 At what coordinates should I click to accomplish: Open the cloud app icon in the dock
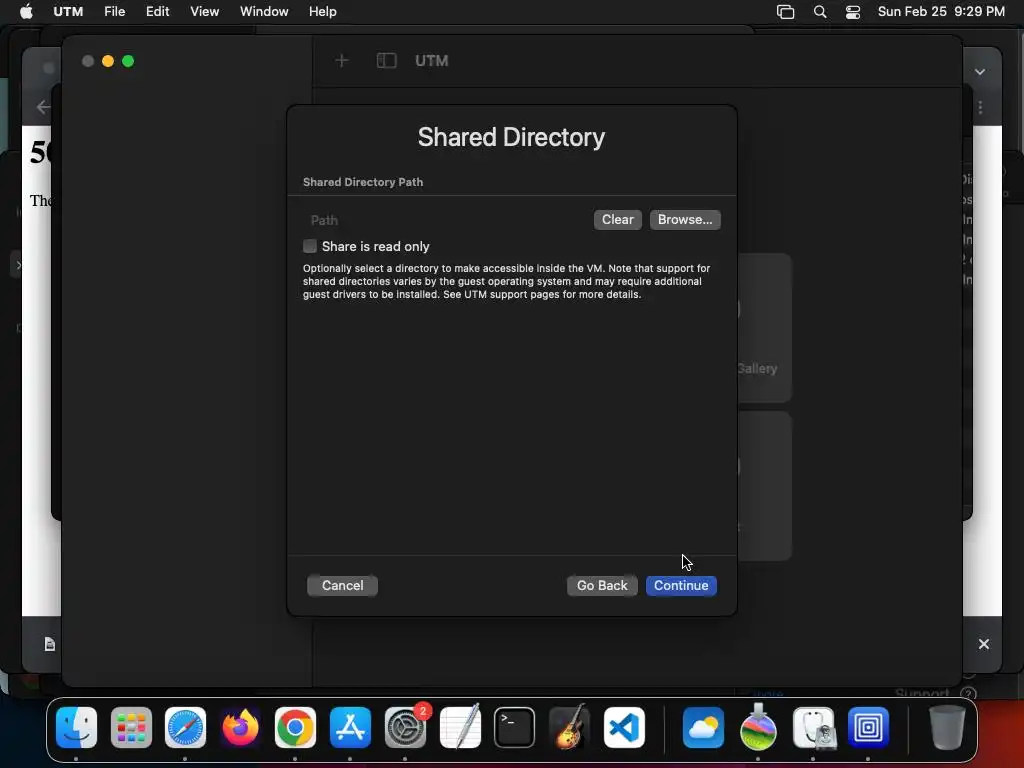pyautogui.click(x=703, y=727)
